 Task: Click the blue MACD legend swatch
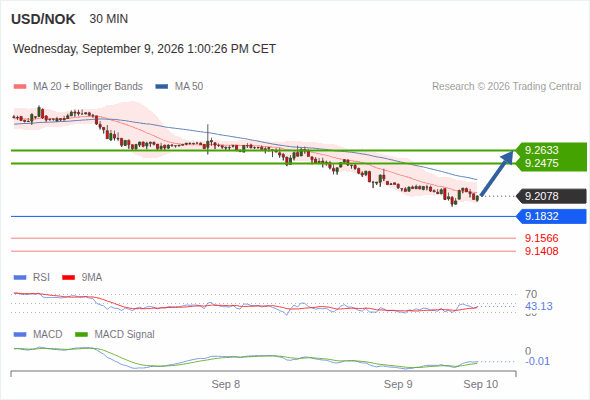pos(20,335)
